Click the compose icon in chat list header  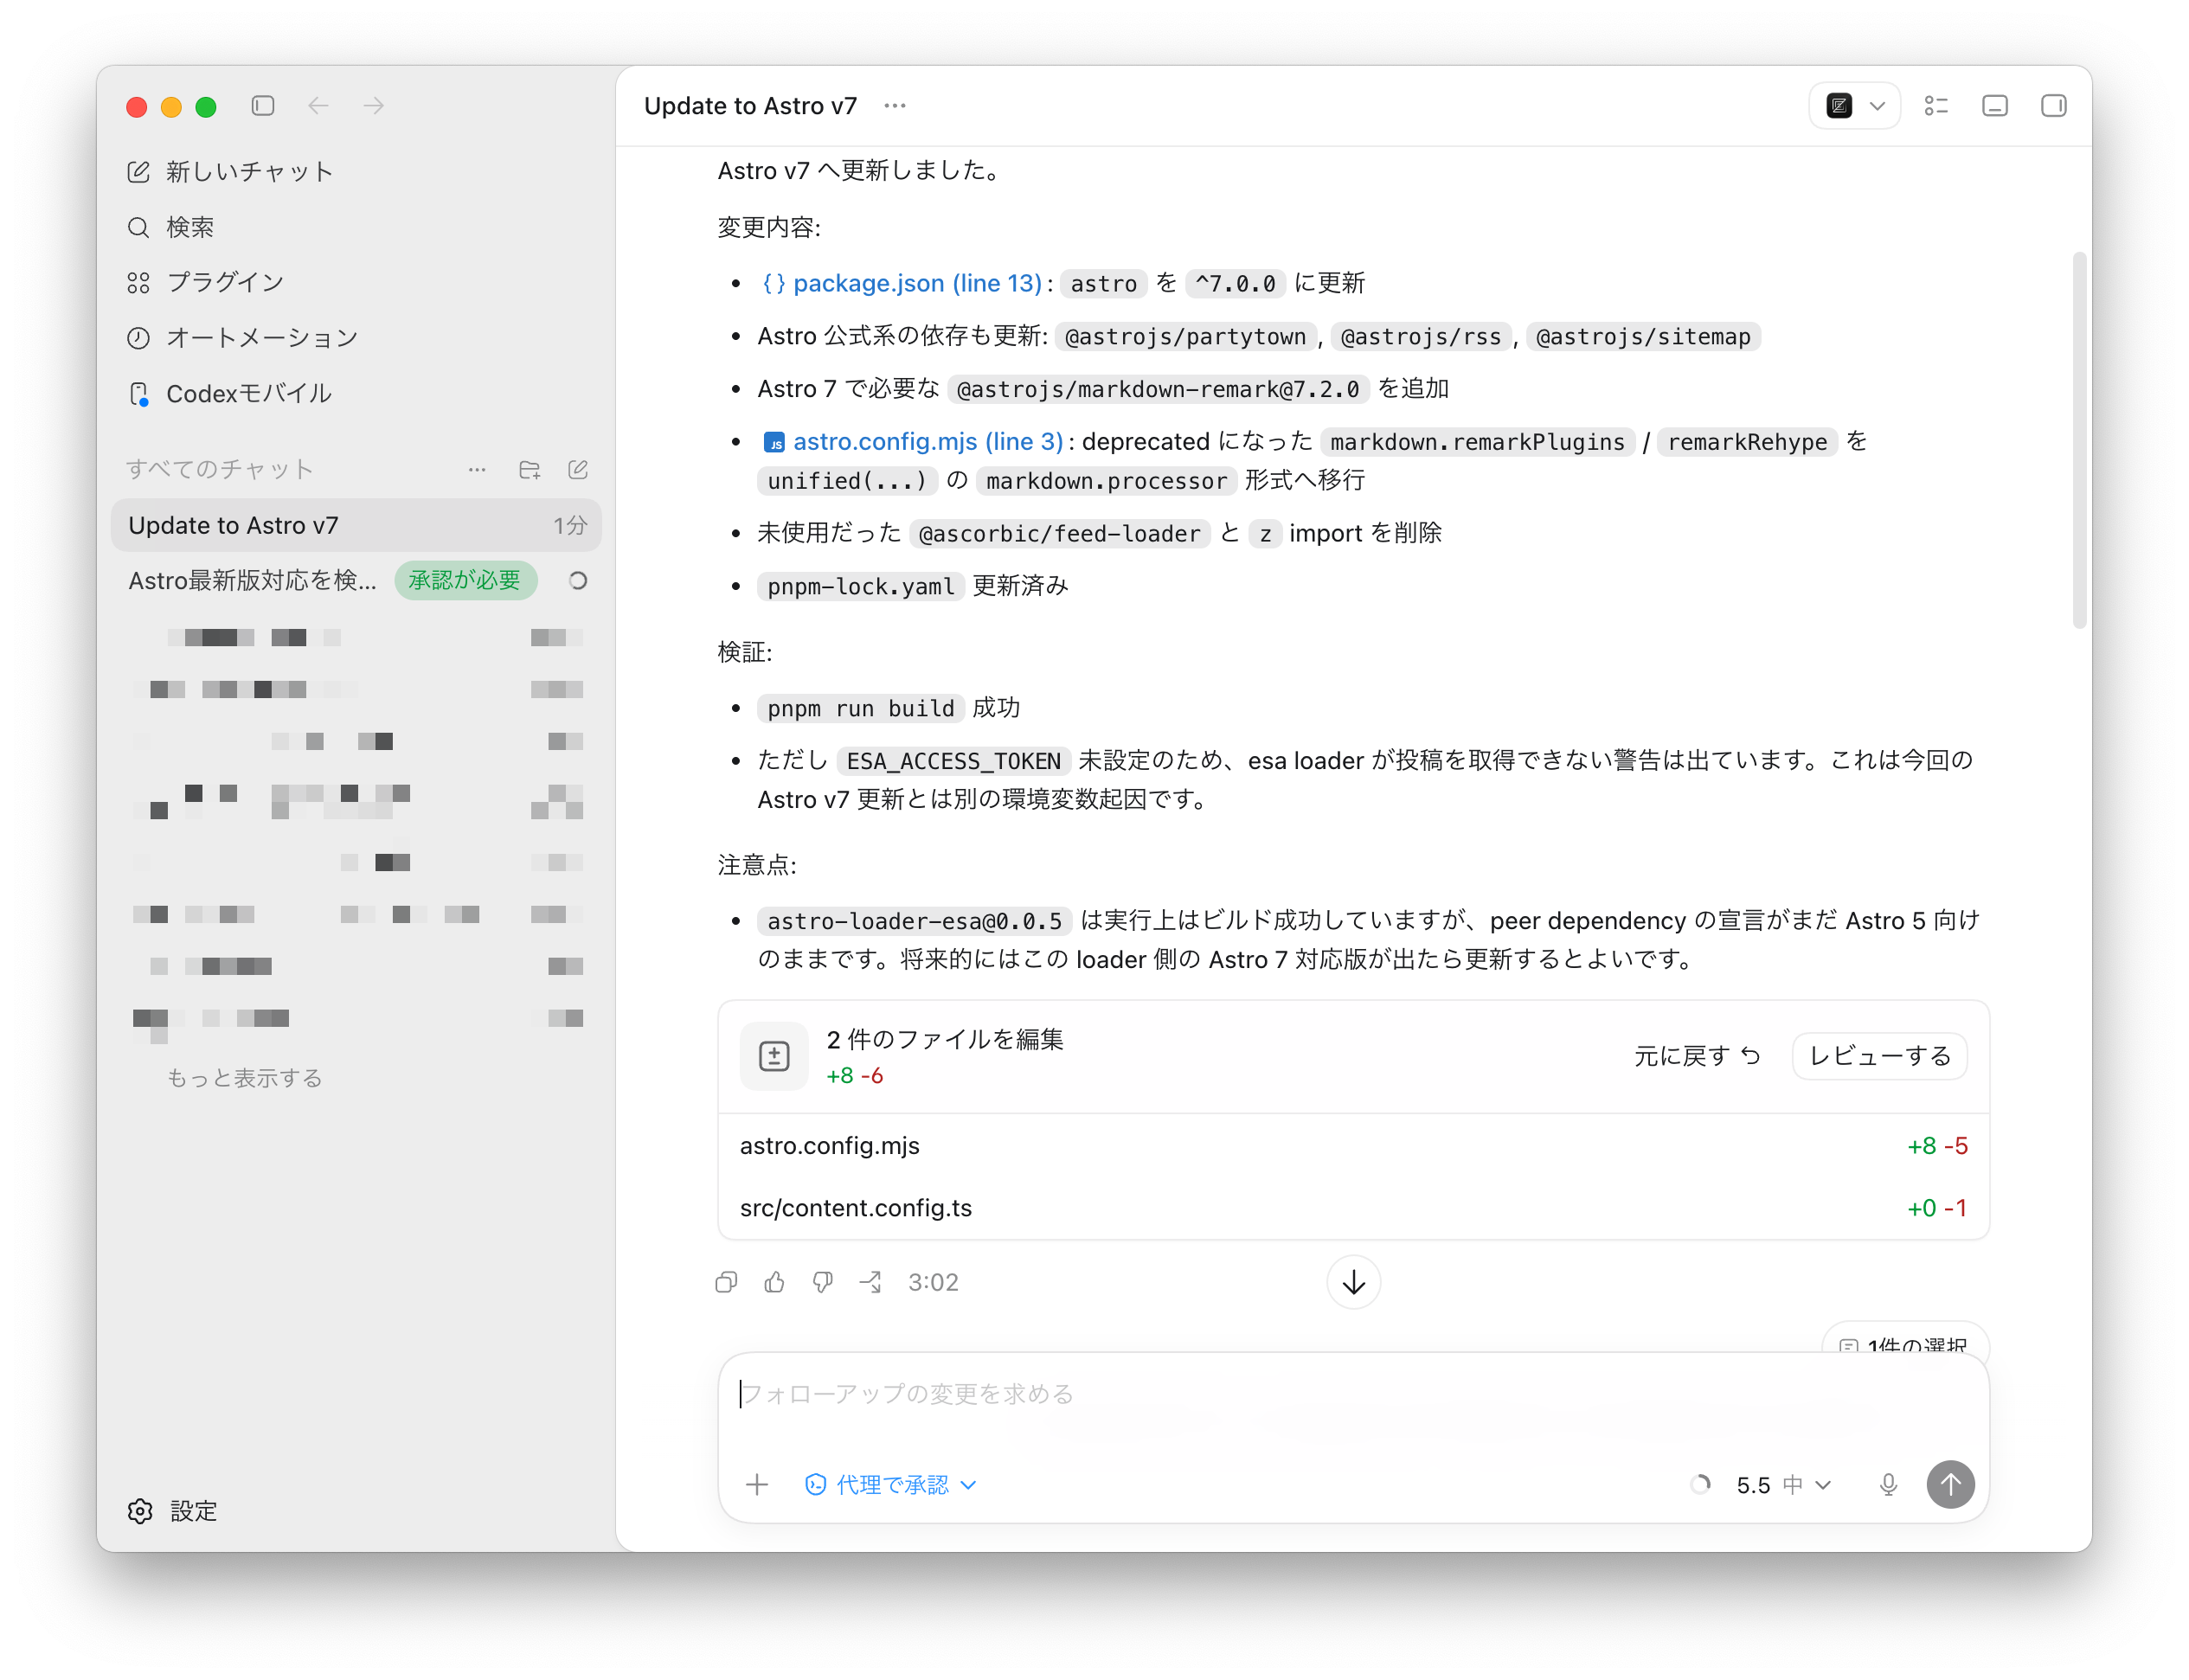tap(578, 470)
